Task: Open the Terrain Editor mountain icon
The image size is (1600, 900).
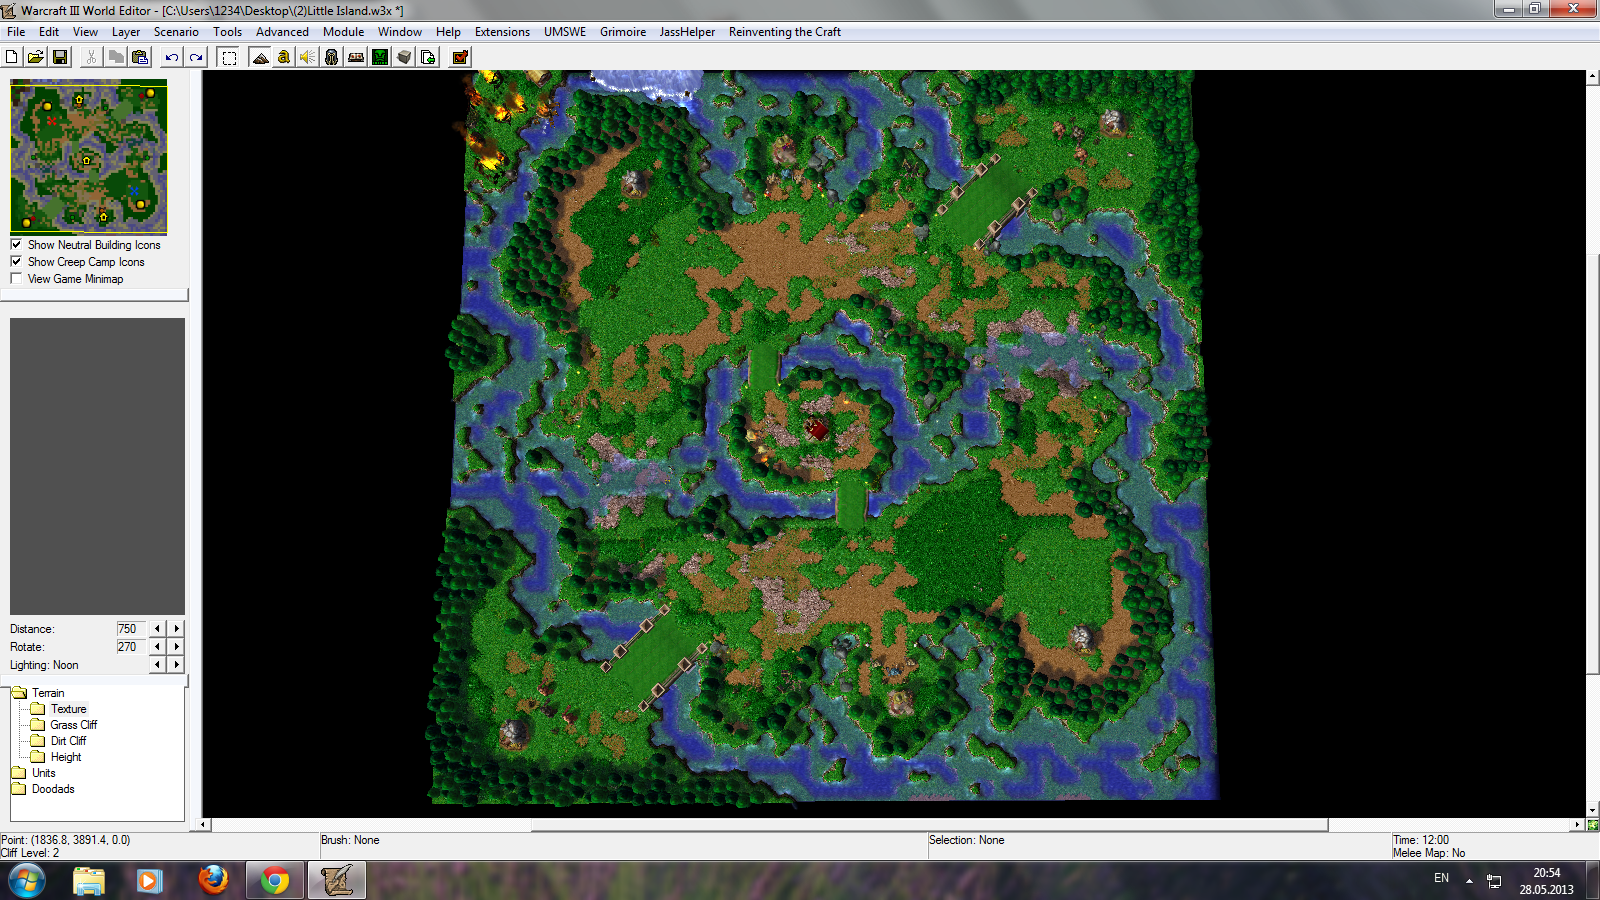Action: [x=260, y=57]
